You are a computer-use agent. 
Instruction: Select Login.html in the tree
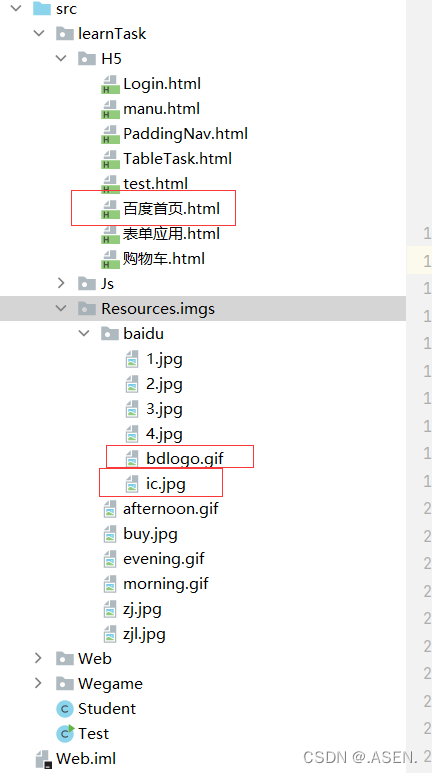click(162, 84)
